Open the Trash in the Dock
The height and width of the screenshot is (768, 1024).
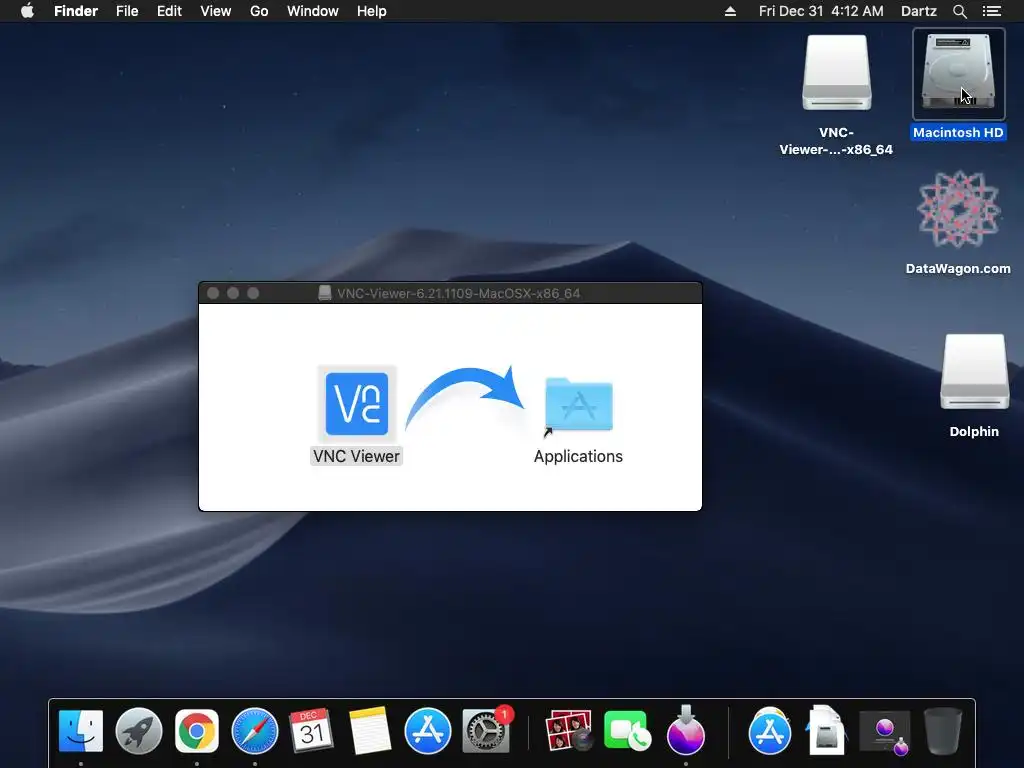click(x=943, y=731)
